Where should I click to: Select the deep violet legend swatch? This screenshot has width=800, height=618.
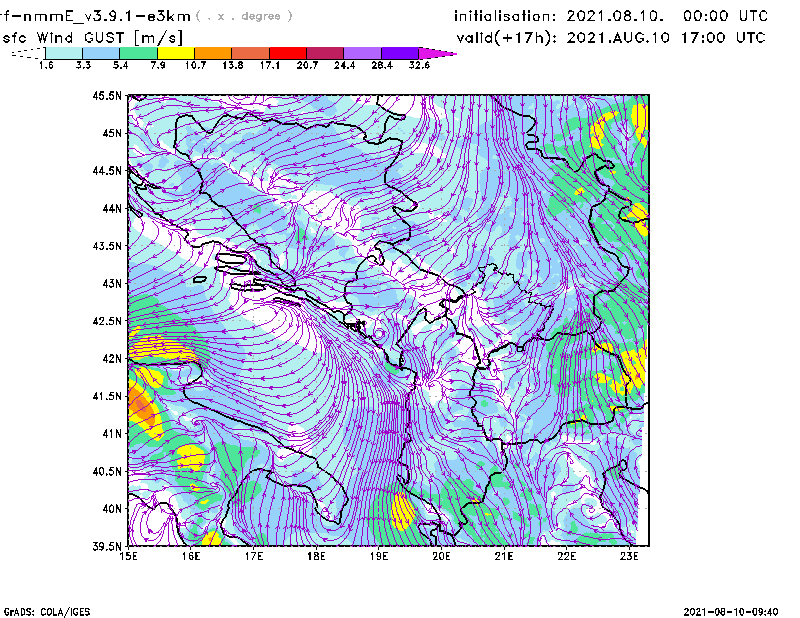[400, 53]
